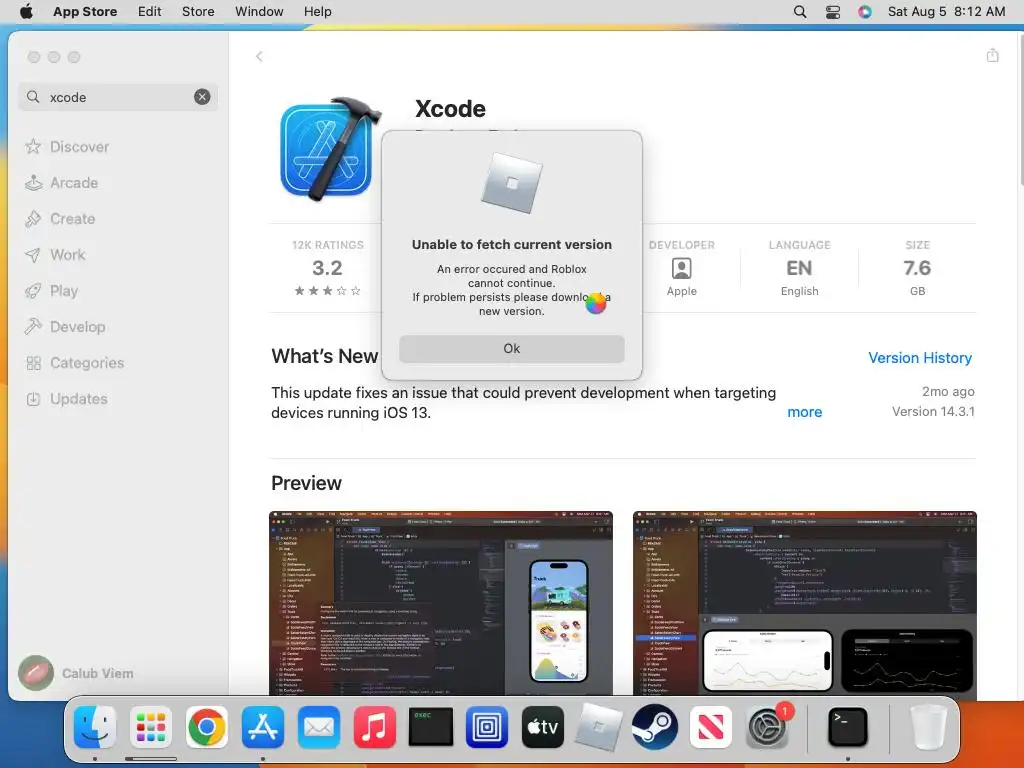This screenshot has width=1024, height=768.
Task: Click the search field containing xcode
Action: [118, 97]
